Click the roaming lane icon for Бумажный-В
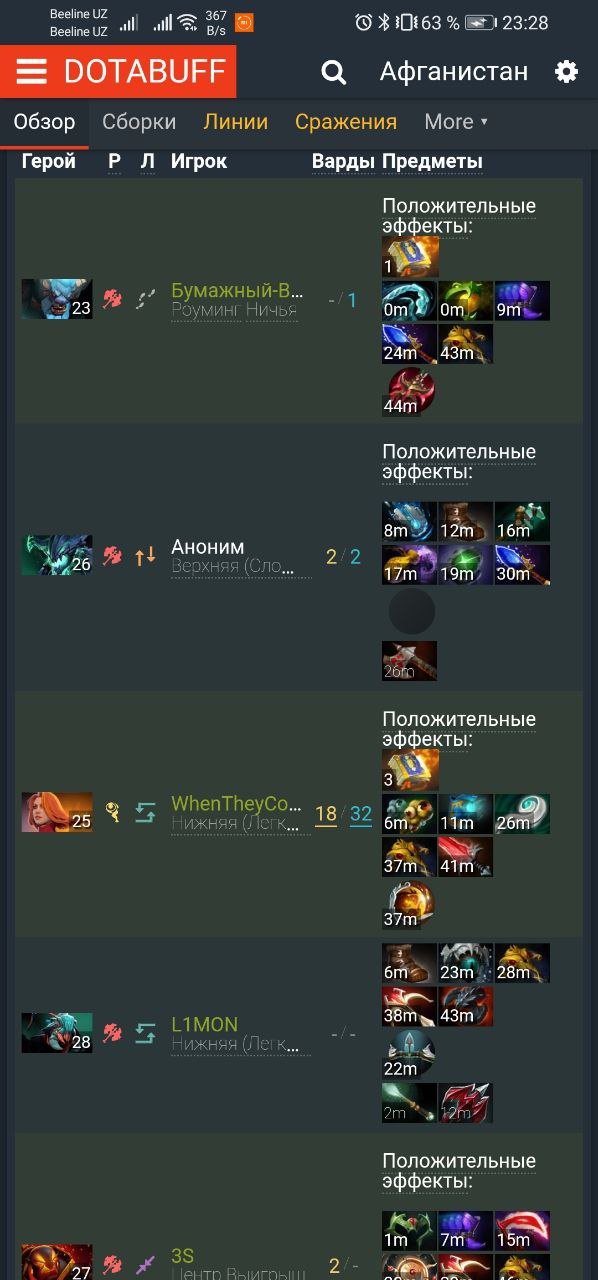 145,299
